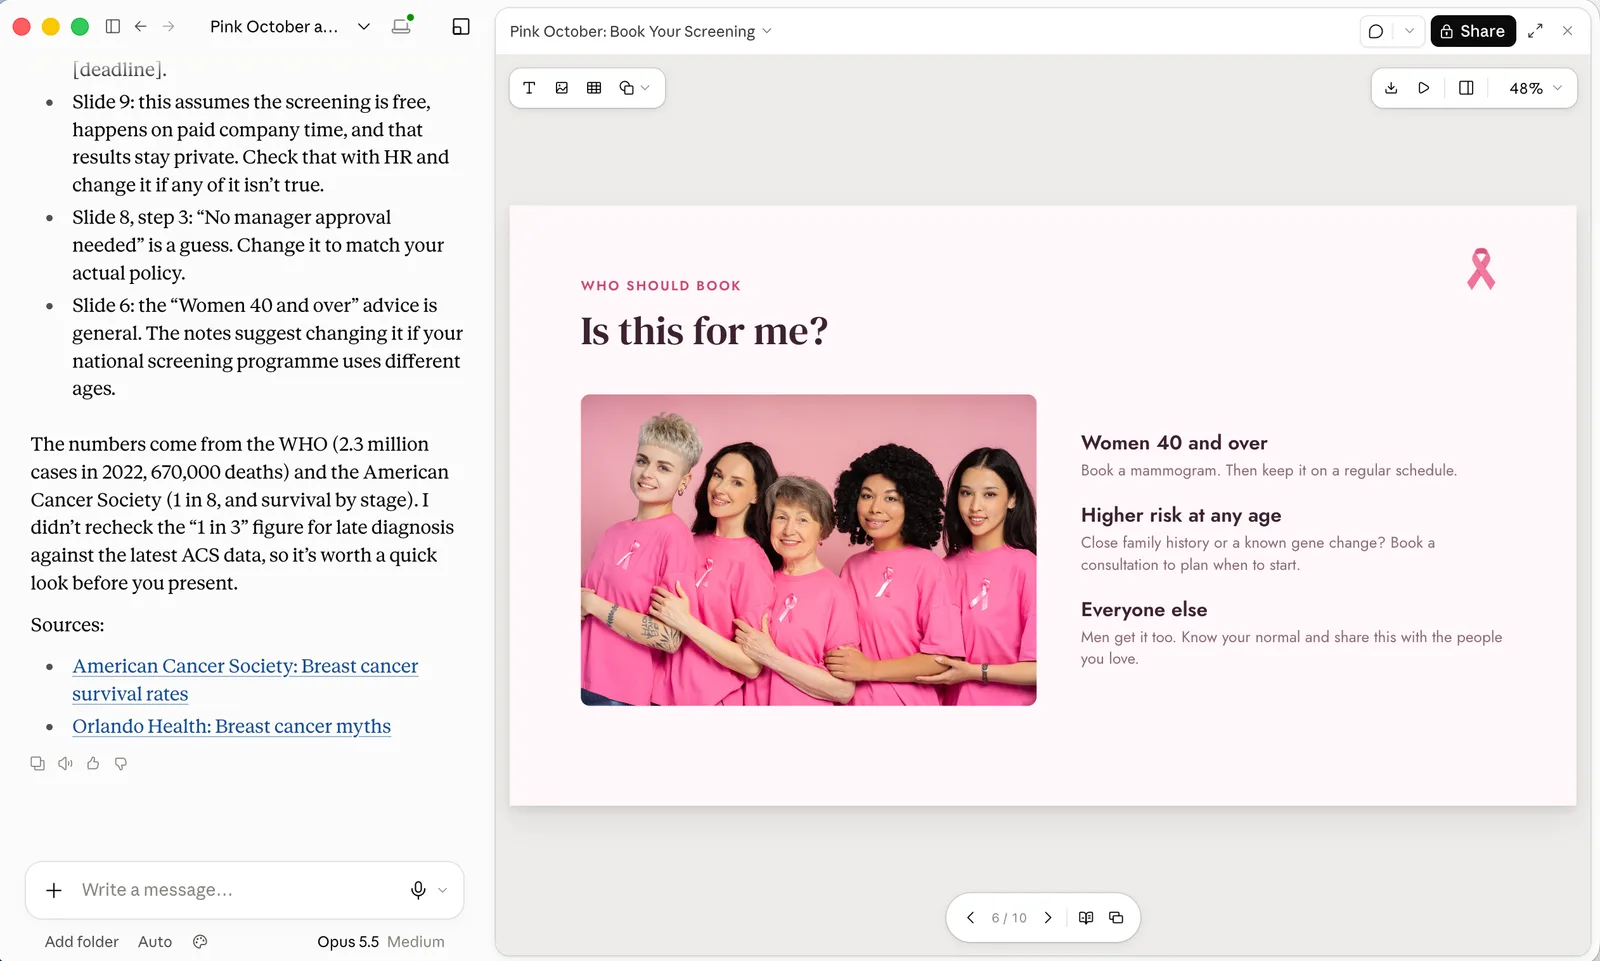Open American Cancer Society survival rates link

click(245, 680)
